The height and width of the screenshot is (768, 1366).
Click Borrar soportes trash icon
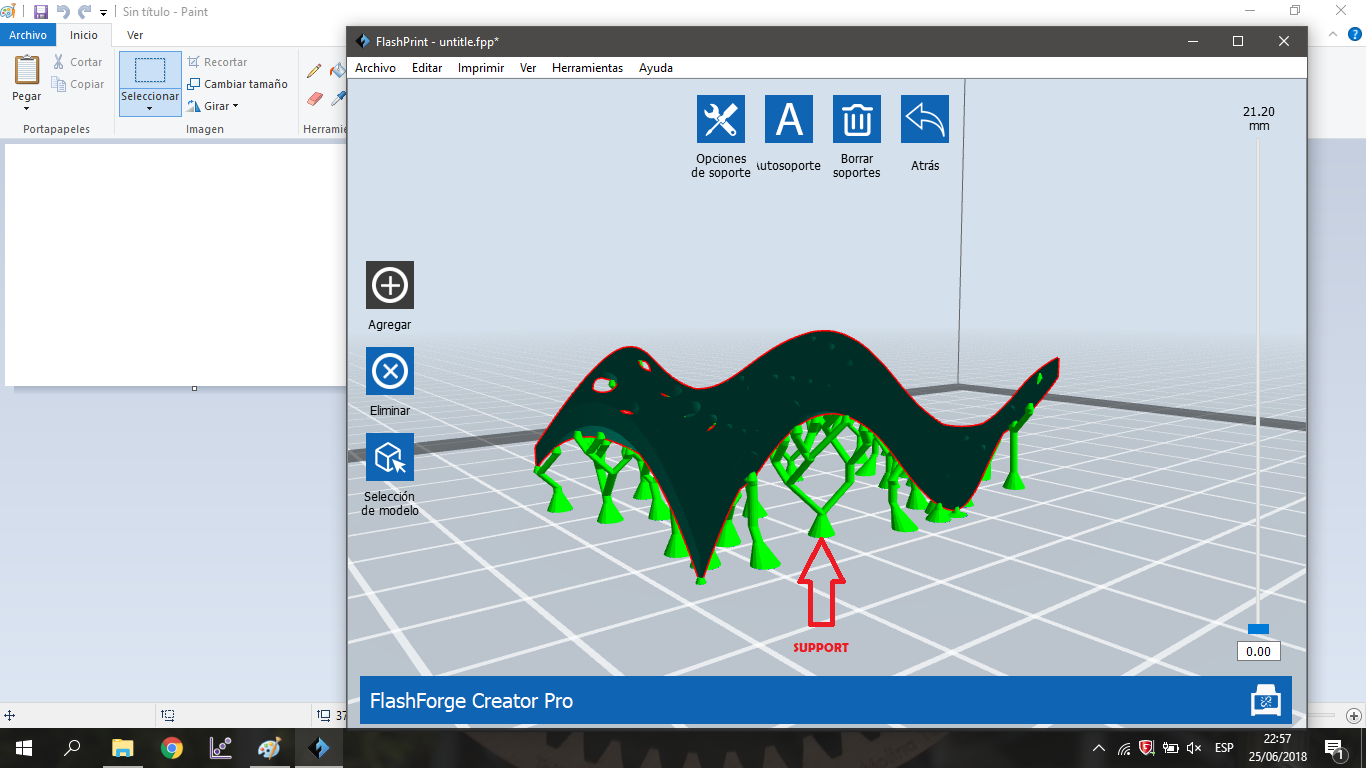[x=857, y=119]
